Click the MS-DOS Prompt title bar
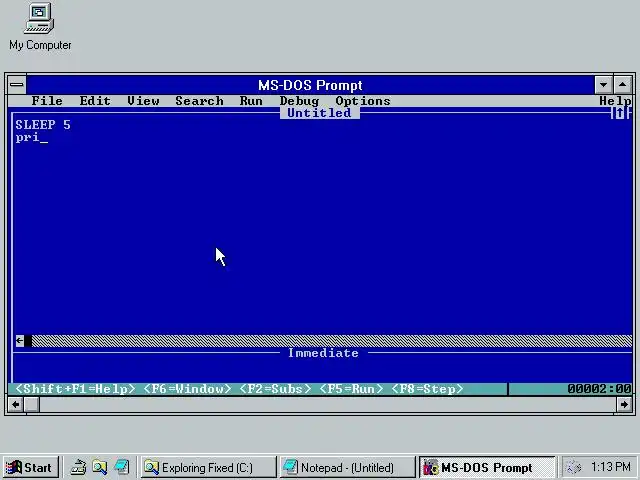640x480 pixels. coord(310,85)
